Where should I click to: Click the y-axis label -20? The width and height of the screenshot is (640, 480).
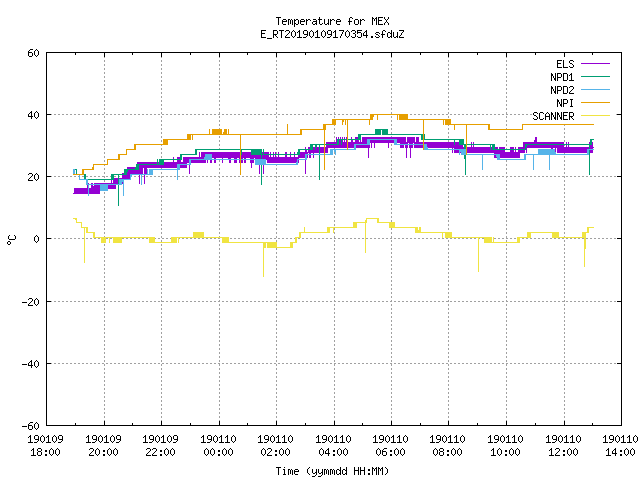(30, 302)
